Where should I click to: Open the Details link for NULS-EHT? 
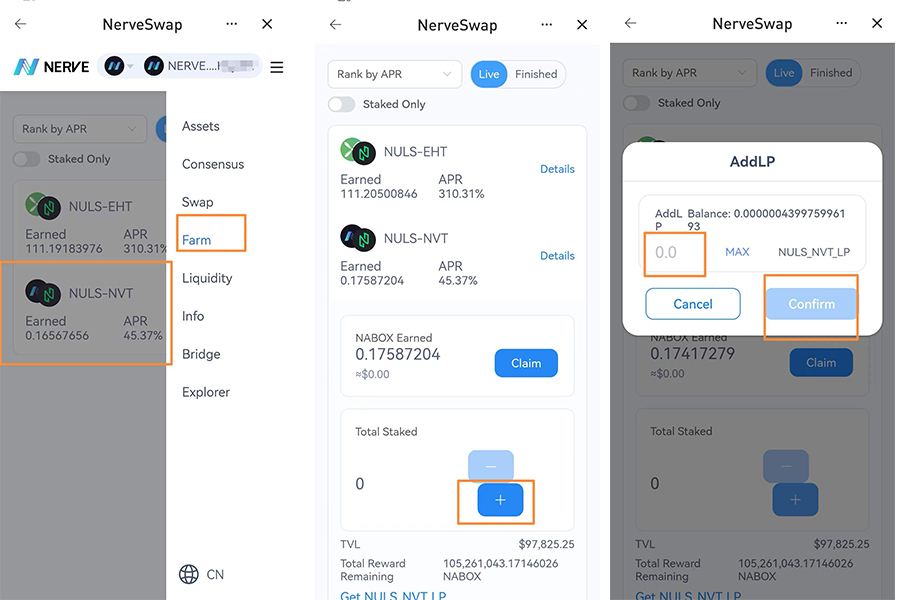coord(557,169)
